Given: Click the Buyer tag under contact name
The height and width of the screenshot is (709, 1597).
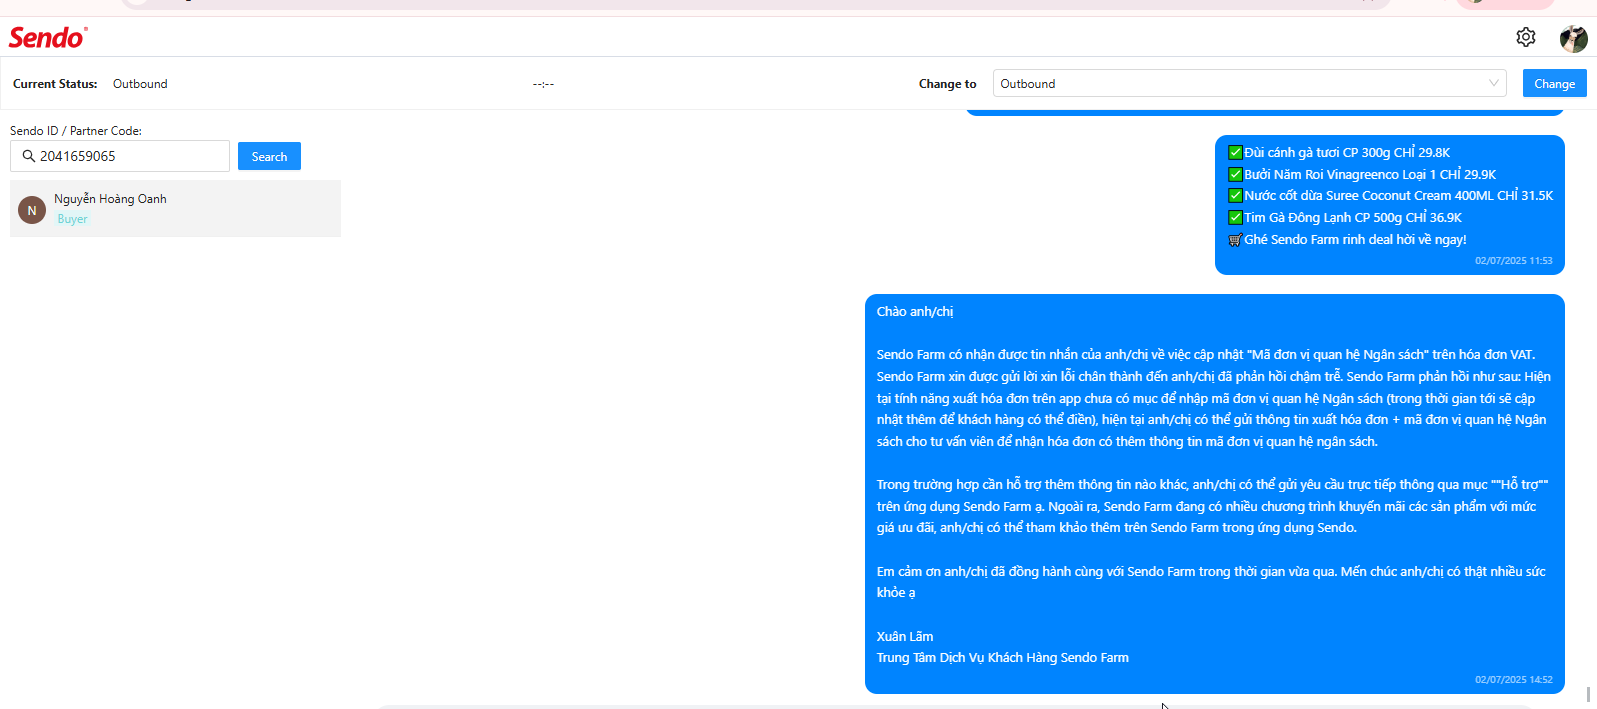Looking at the screenshot, I should pos(72,219).
